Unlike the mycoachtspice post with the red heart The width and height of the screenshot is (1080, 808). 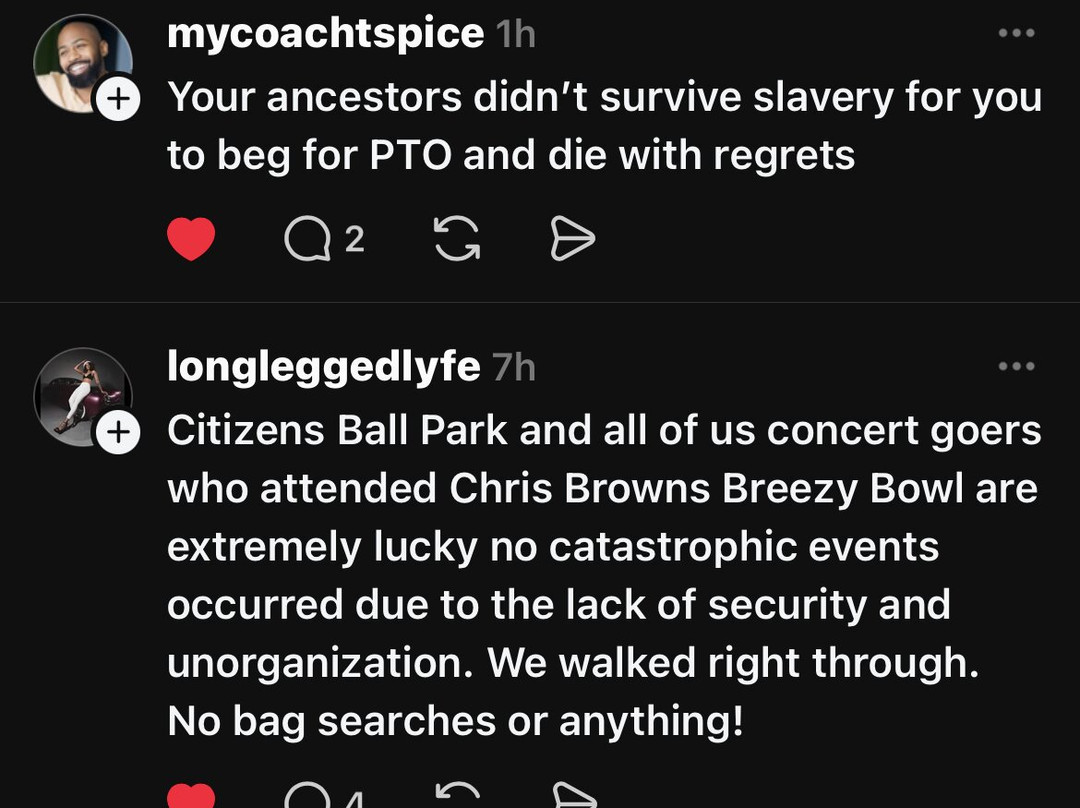click(190, 240)
